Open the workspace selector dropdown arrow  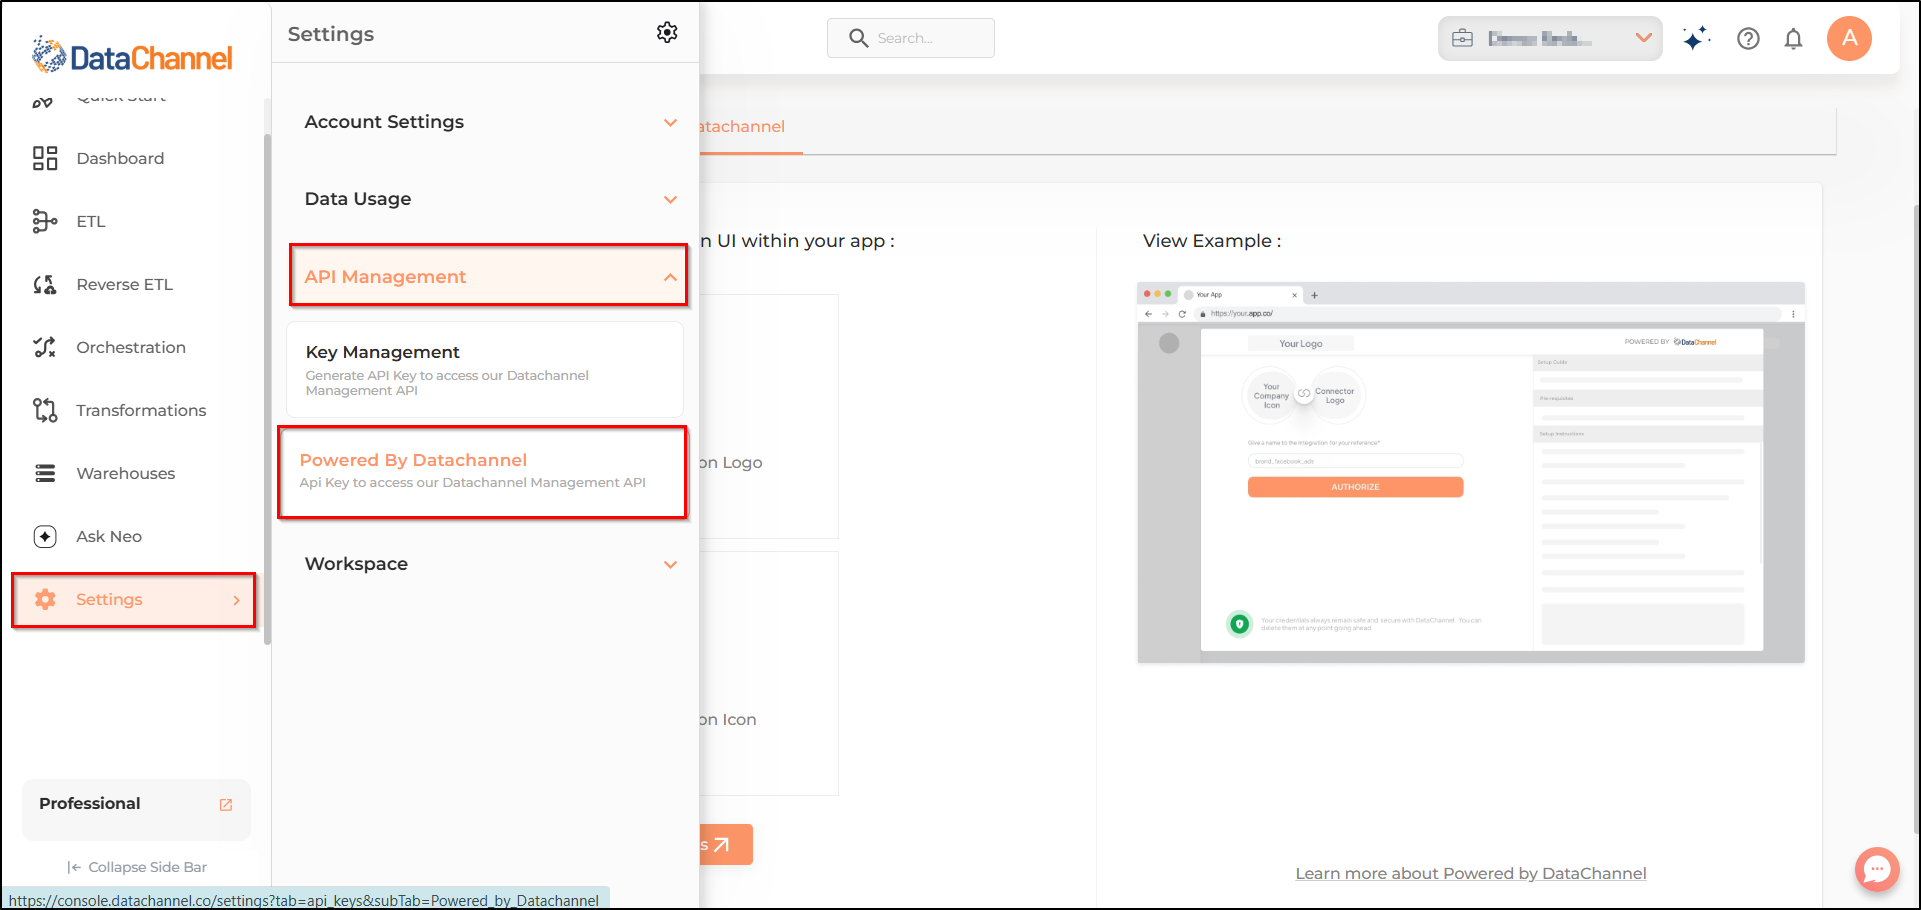pyautogui.click(x=1643, y=38)
